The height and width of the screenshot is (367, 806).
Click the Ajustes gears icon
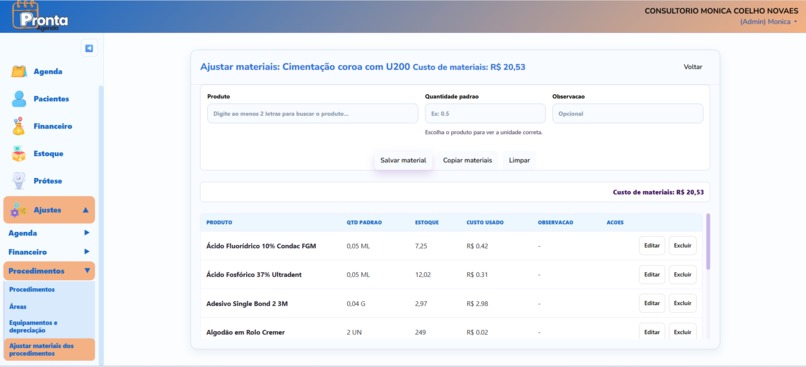[18, 210]
